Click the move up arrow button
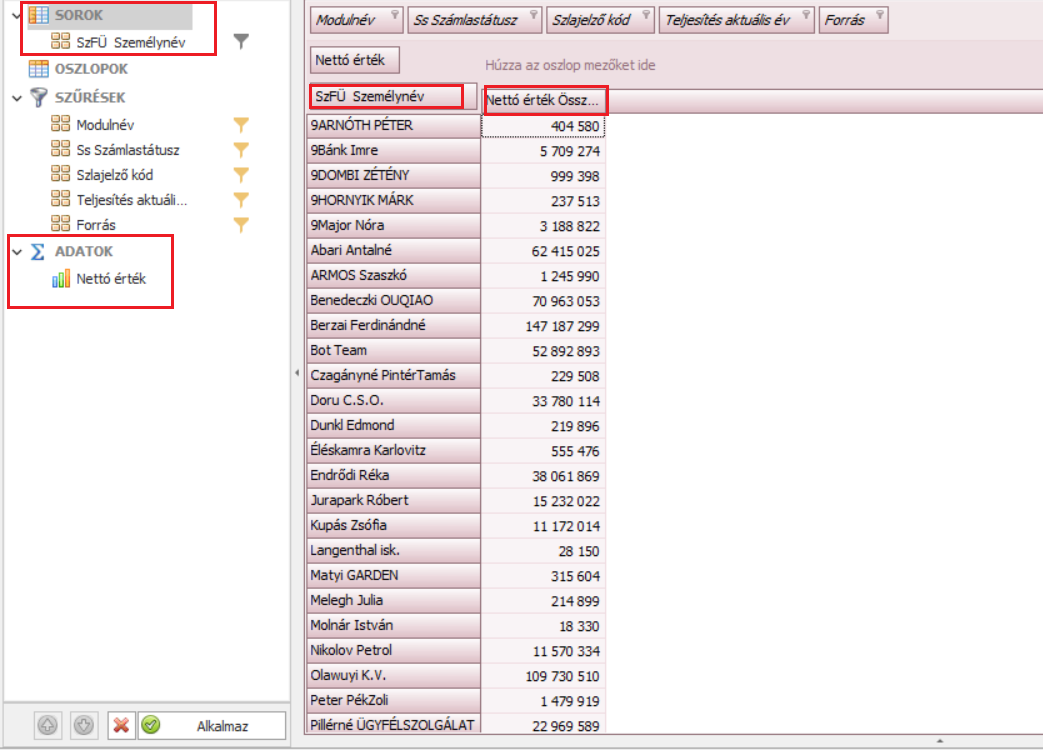Screen dimensions: 1043x750 pos(46,726)
